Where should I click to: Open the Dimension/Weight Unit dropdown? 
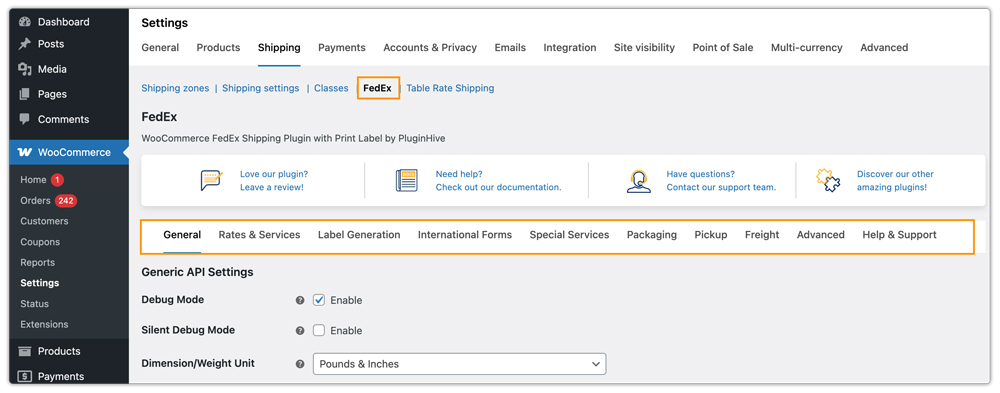click(x=459, y=364)
